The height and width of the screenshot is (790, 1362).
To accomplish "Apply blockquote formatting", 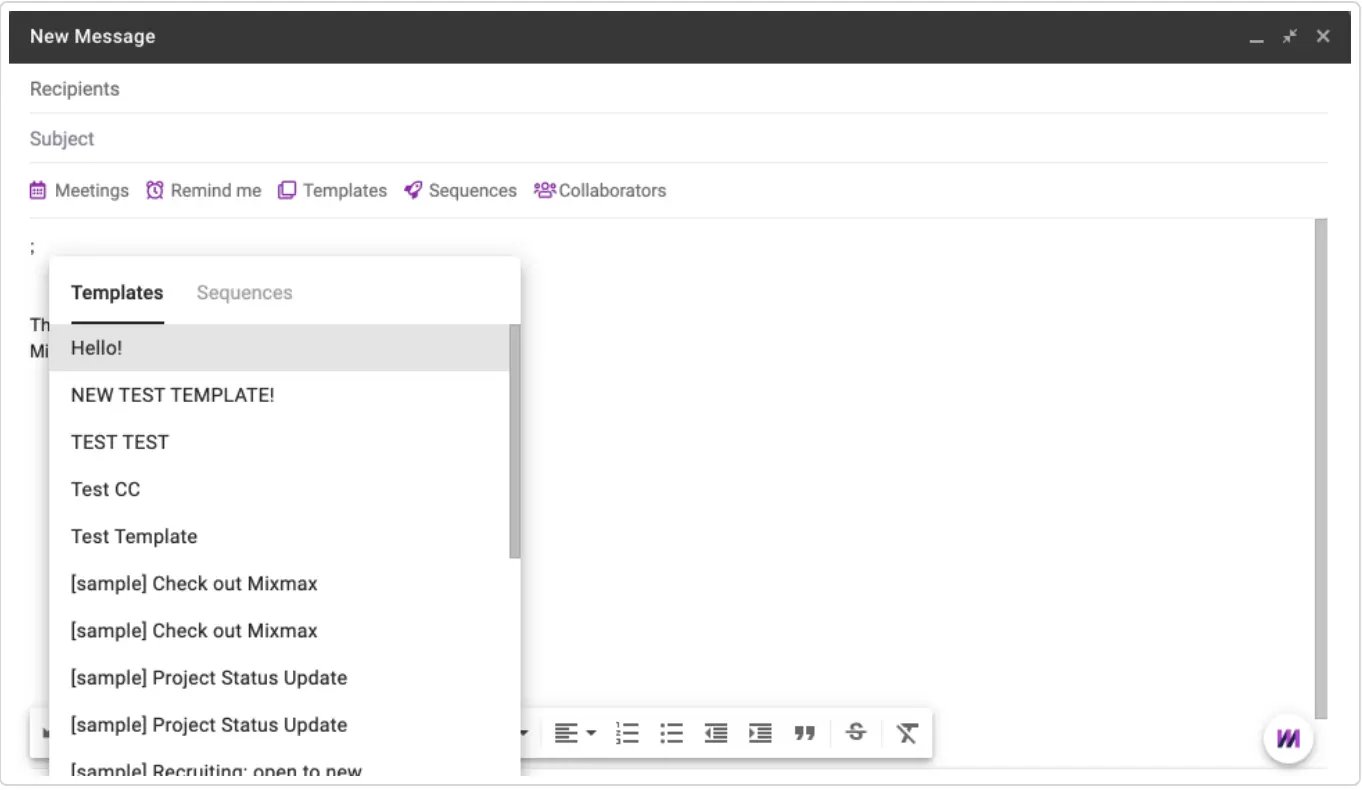I will (804, 734).
